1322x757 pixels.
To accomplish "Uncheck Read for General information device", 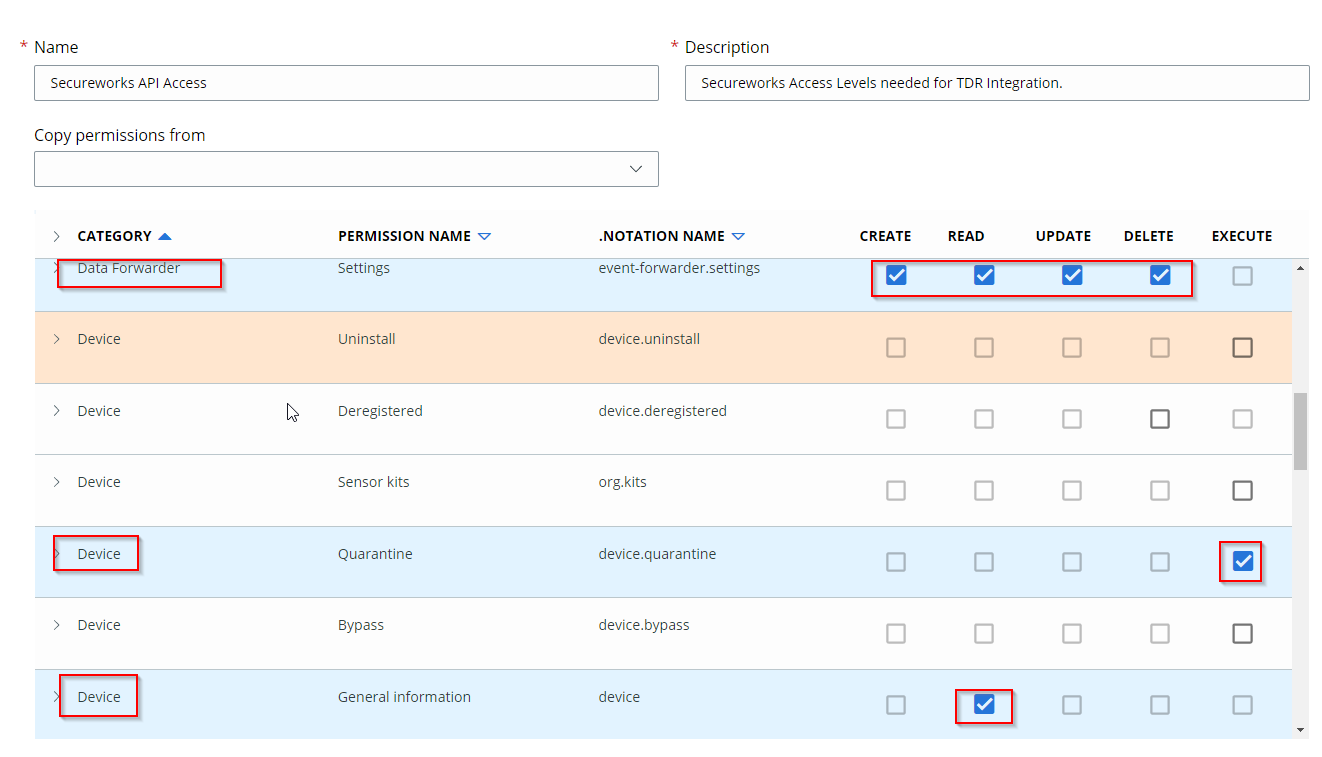I will [984, 705].
